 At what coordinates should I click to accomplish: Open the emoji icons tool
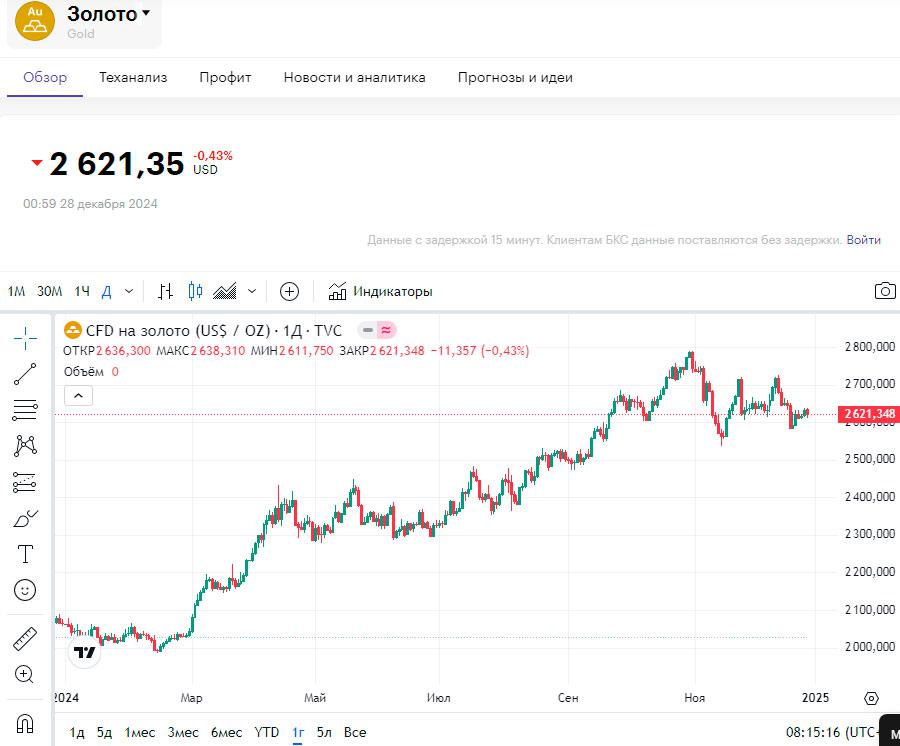click(x=26, y=590)
